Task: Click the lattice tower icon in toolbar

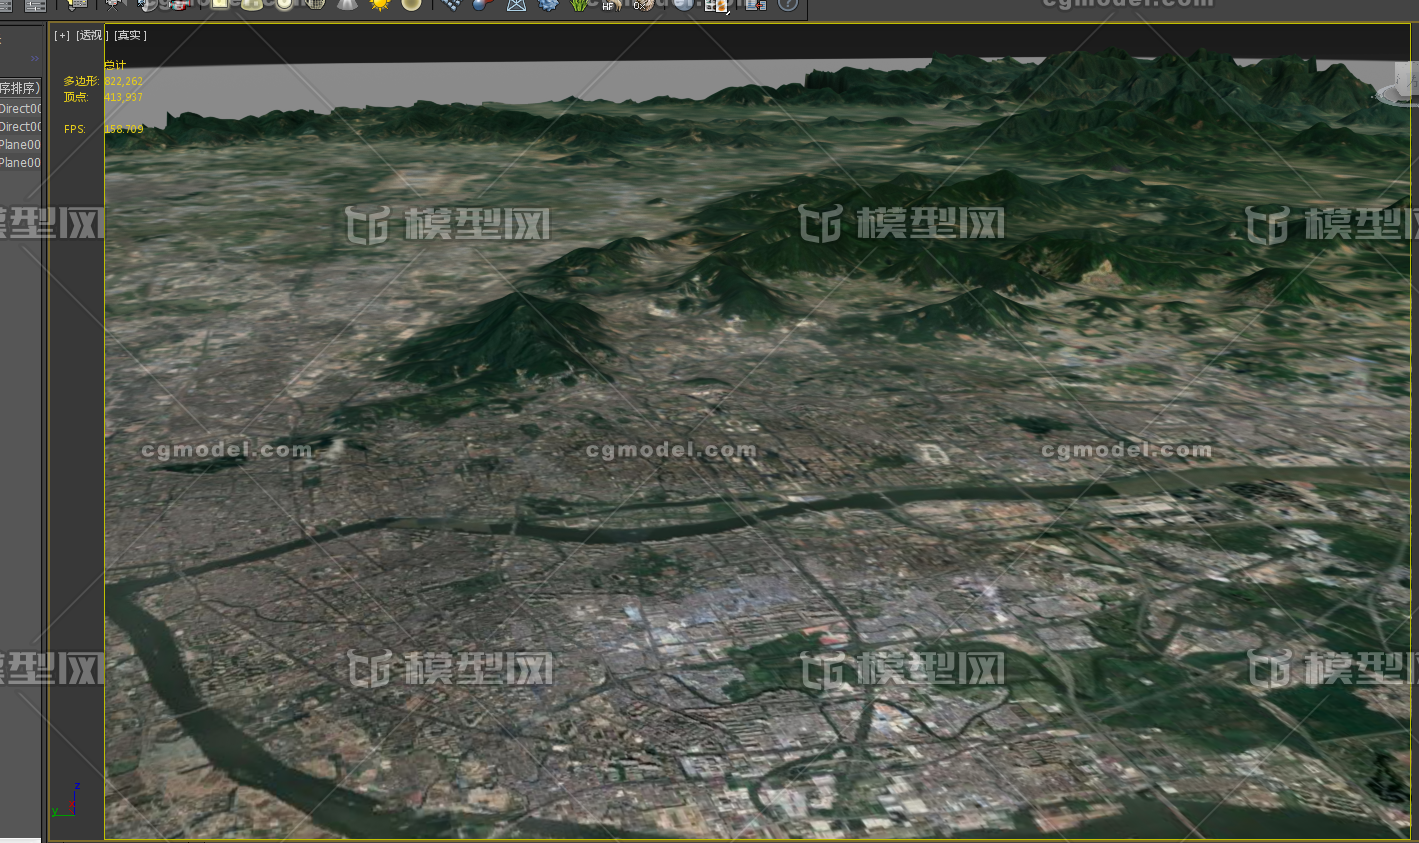Action: click(516, 4)
